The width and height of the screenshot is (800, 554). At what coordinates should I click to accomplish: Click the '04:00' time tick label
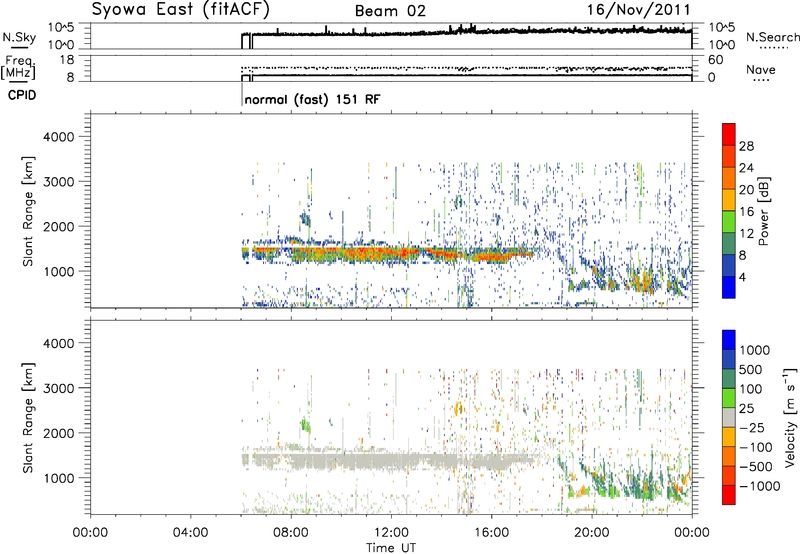point(190,533)
